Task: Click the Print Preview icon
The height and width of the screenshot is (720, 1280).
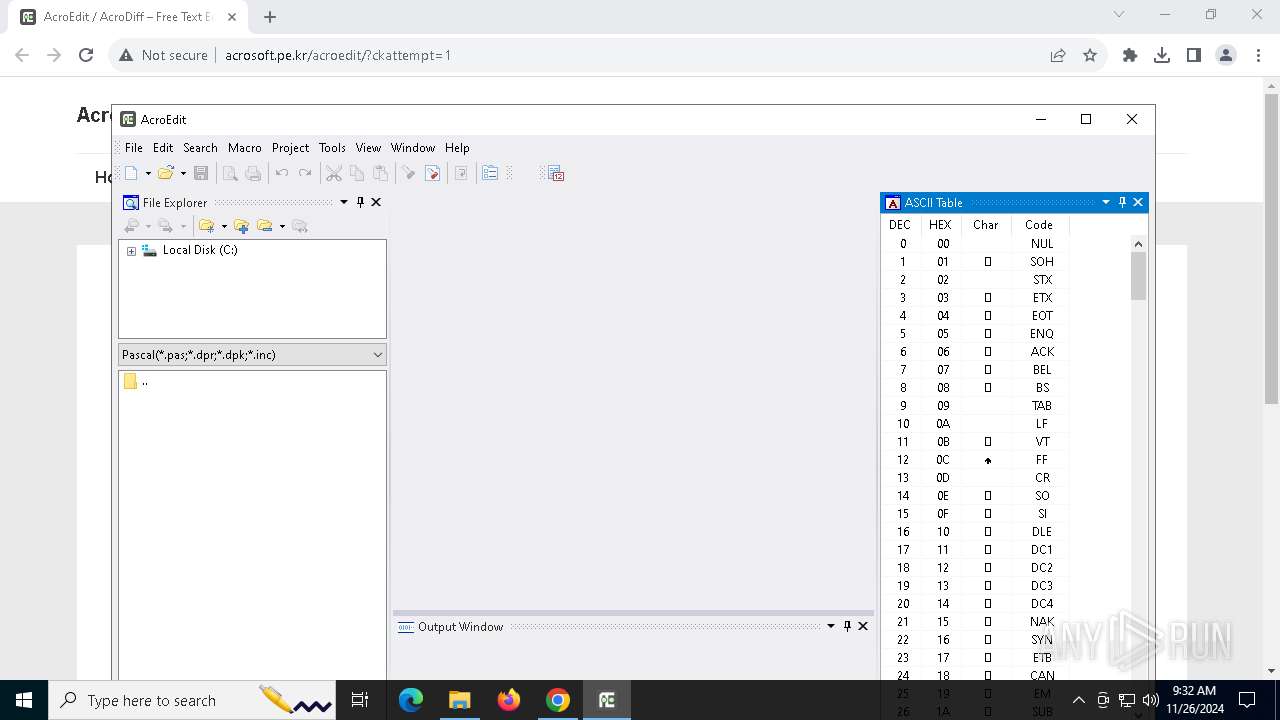Action: 230,173
